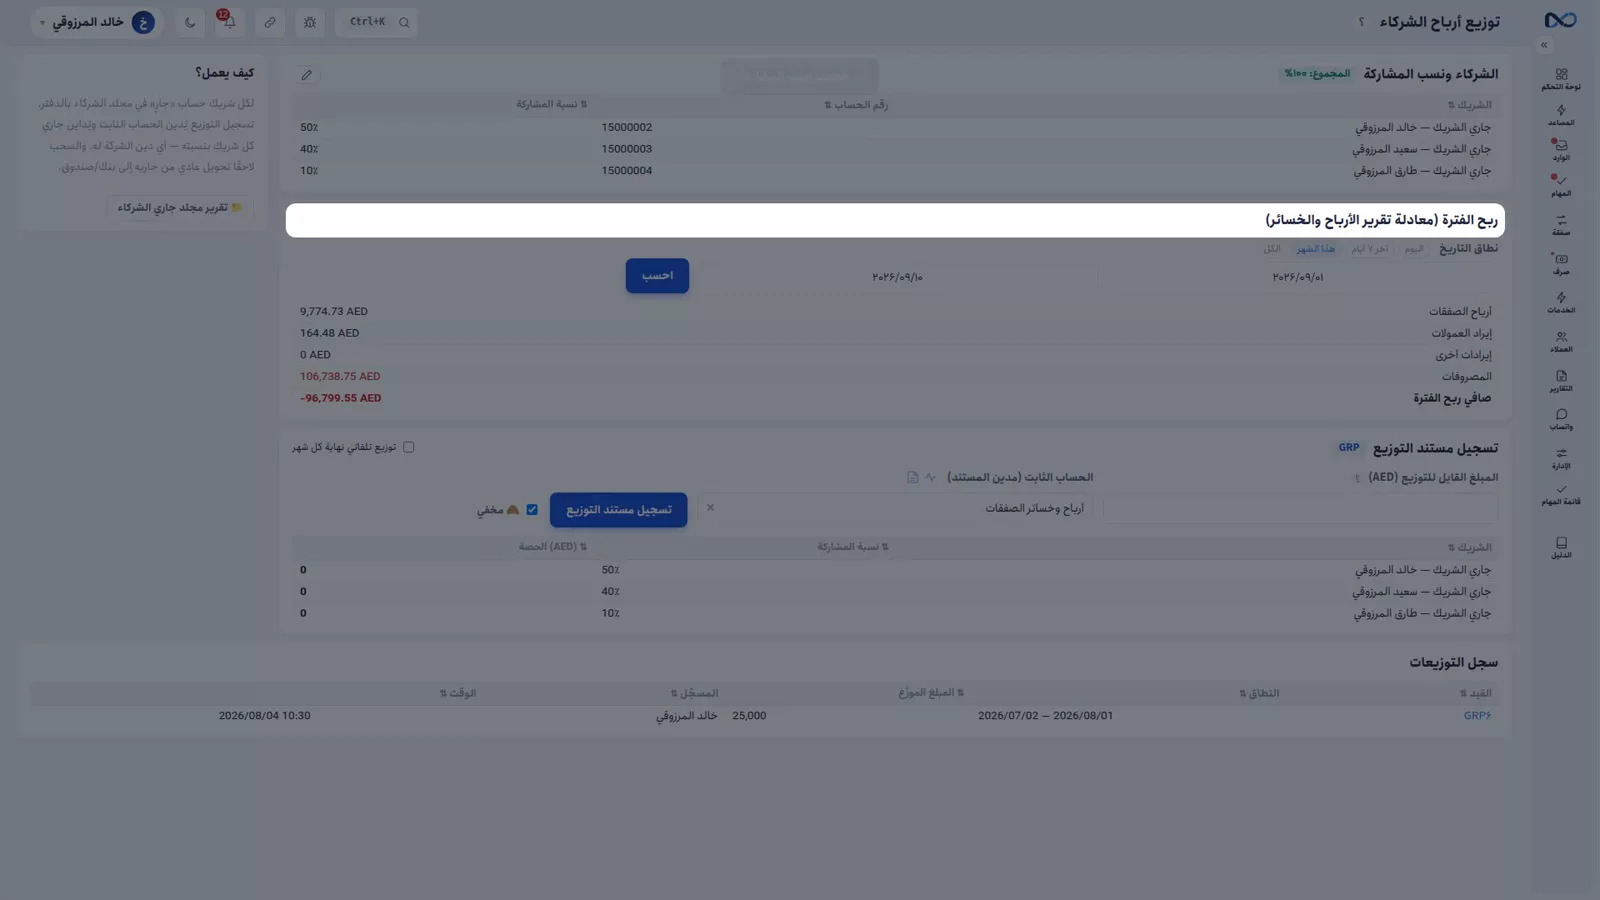Click the start date field ٢٠٢٦/٠٩/٠١
1600x900 pixels.
(x=1298, y=277)
